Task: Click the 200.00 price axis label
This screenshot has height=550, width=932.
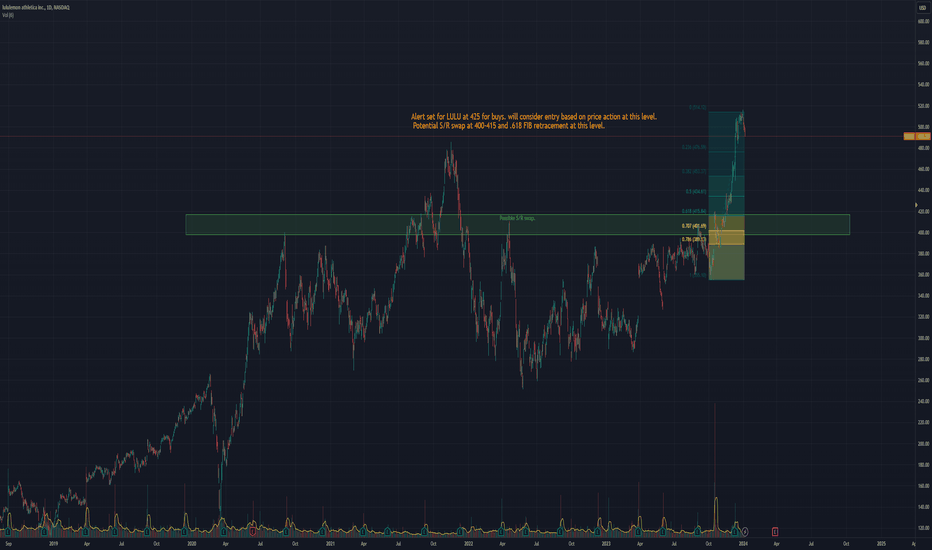Action: (x=923, y=444)
